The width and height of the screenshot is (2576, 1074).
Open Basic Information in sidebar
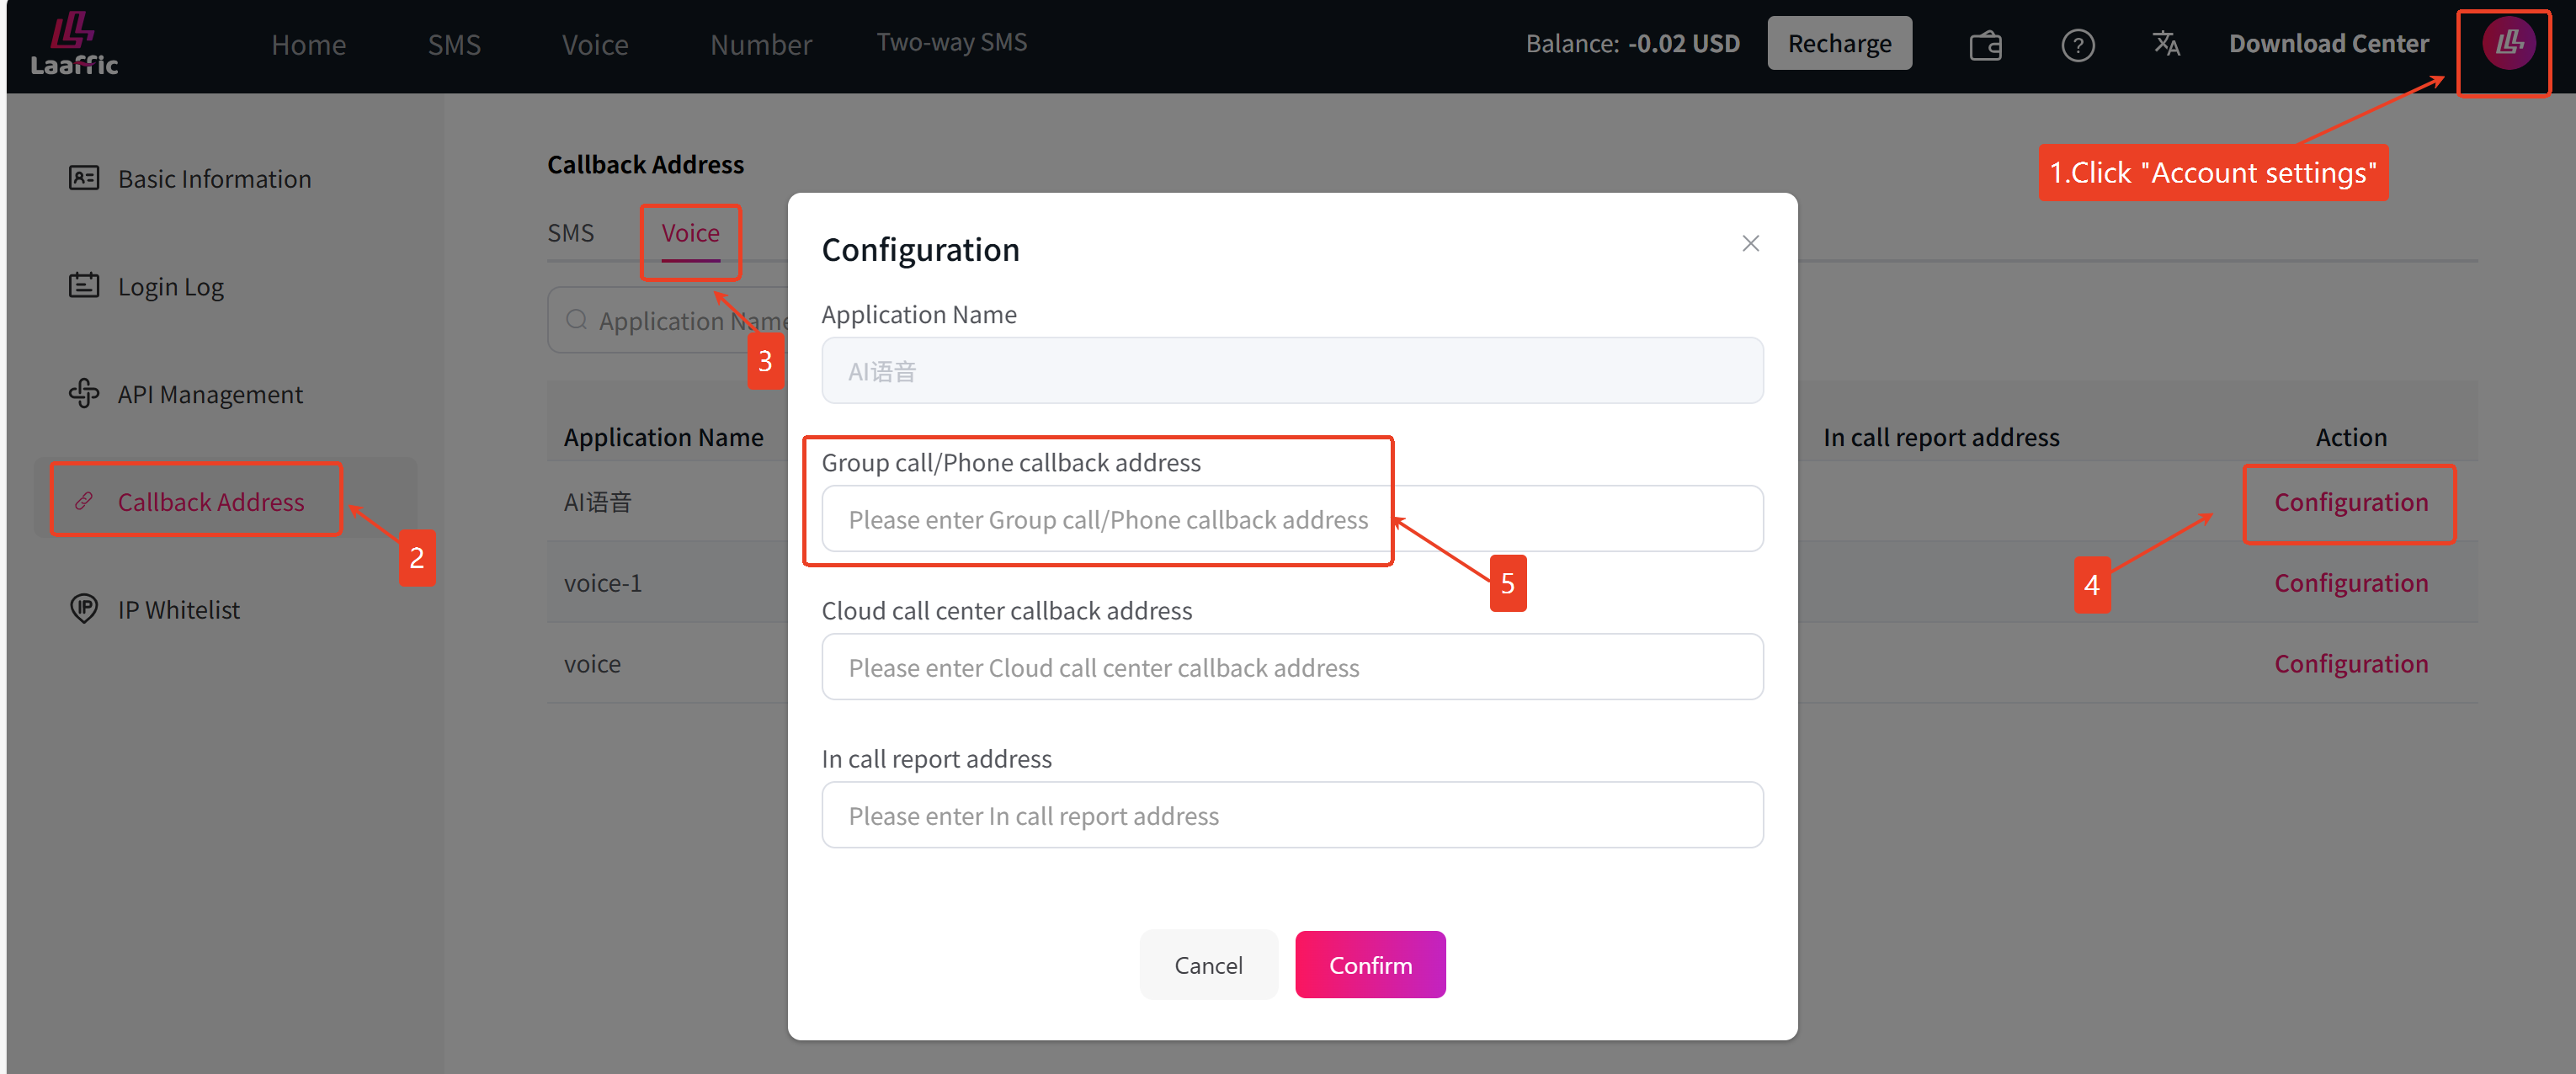pos(214,179)
